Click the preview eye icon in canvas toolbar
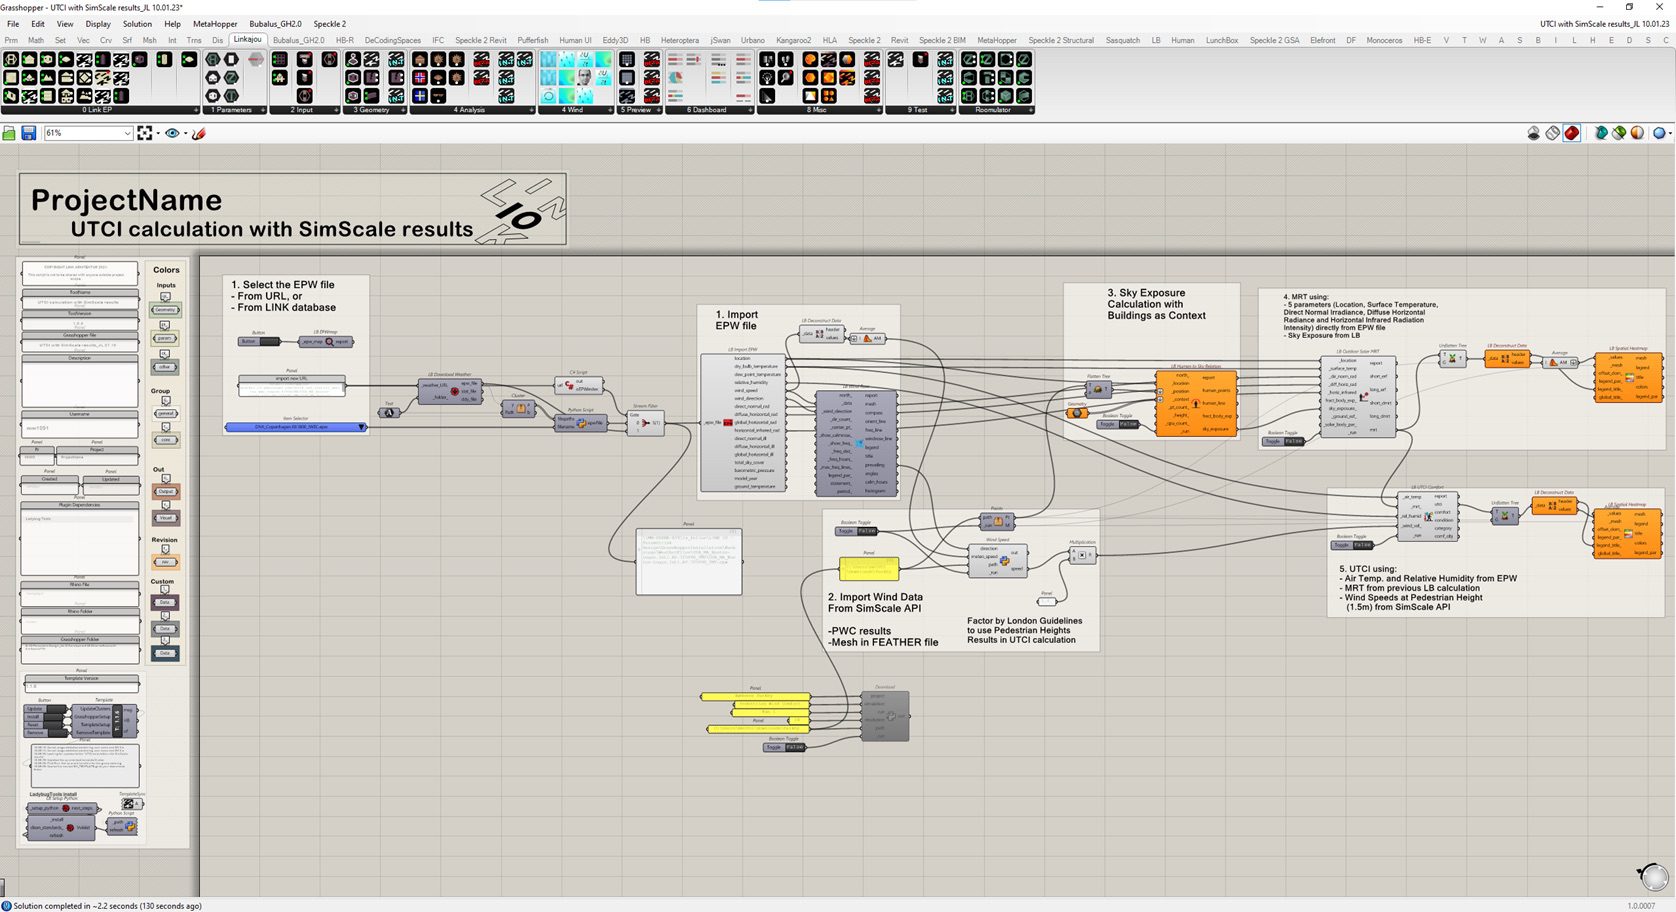The image size is (1676, 912). (x=172, y=133)
